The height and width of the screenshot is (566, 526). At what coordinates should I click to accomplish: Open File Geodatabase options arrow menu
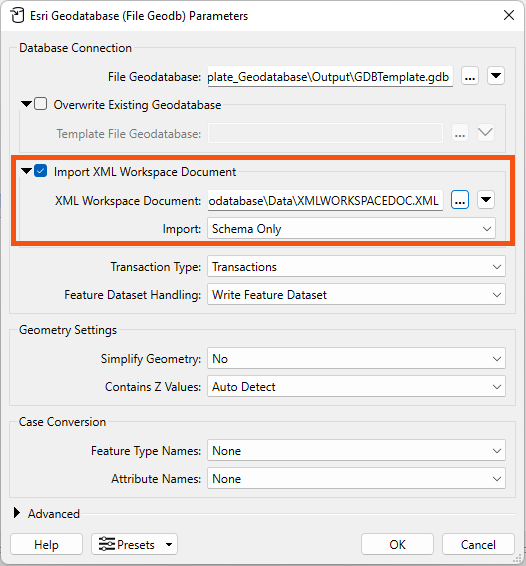pos(496,76)
